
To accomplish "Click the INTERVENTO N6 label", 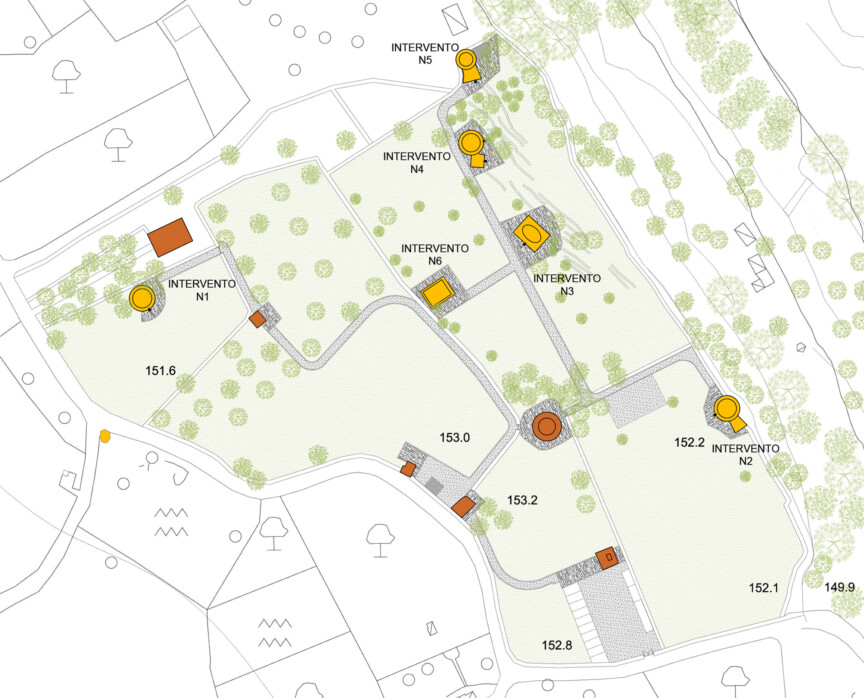I will [435, 255].
